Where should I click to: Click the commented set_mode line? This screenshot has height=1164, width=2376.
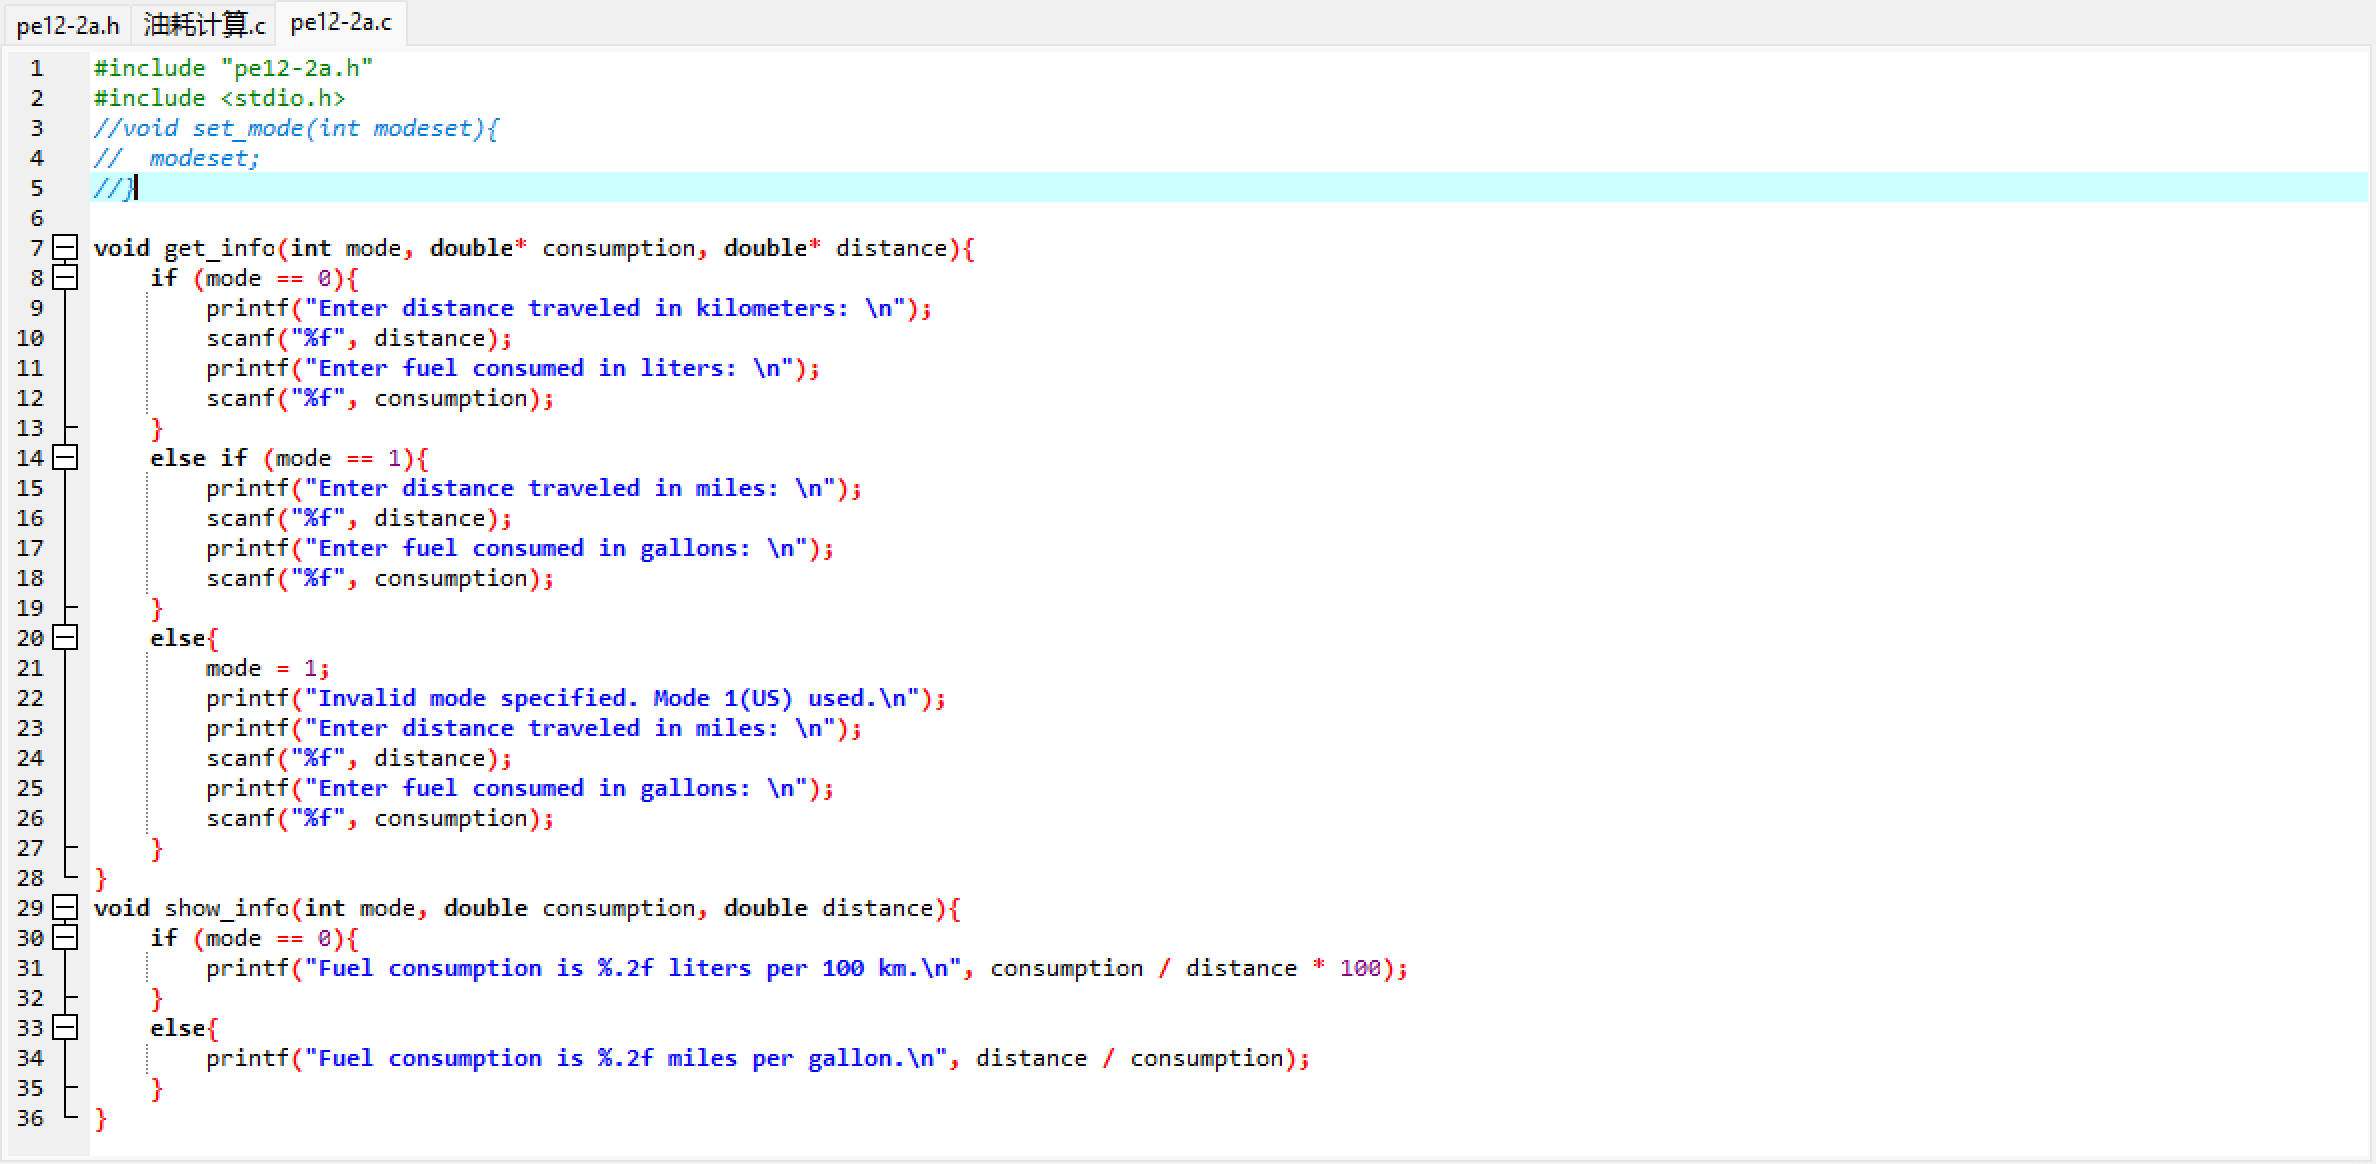(296, 128)
